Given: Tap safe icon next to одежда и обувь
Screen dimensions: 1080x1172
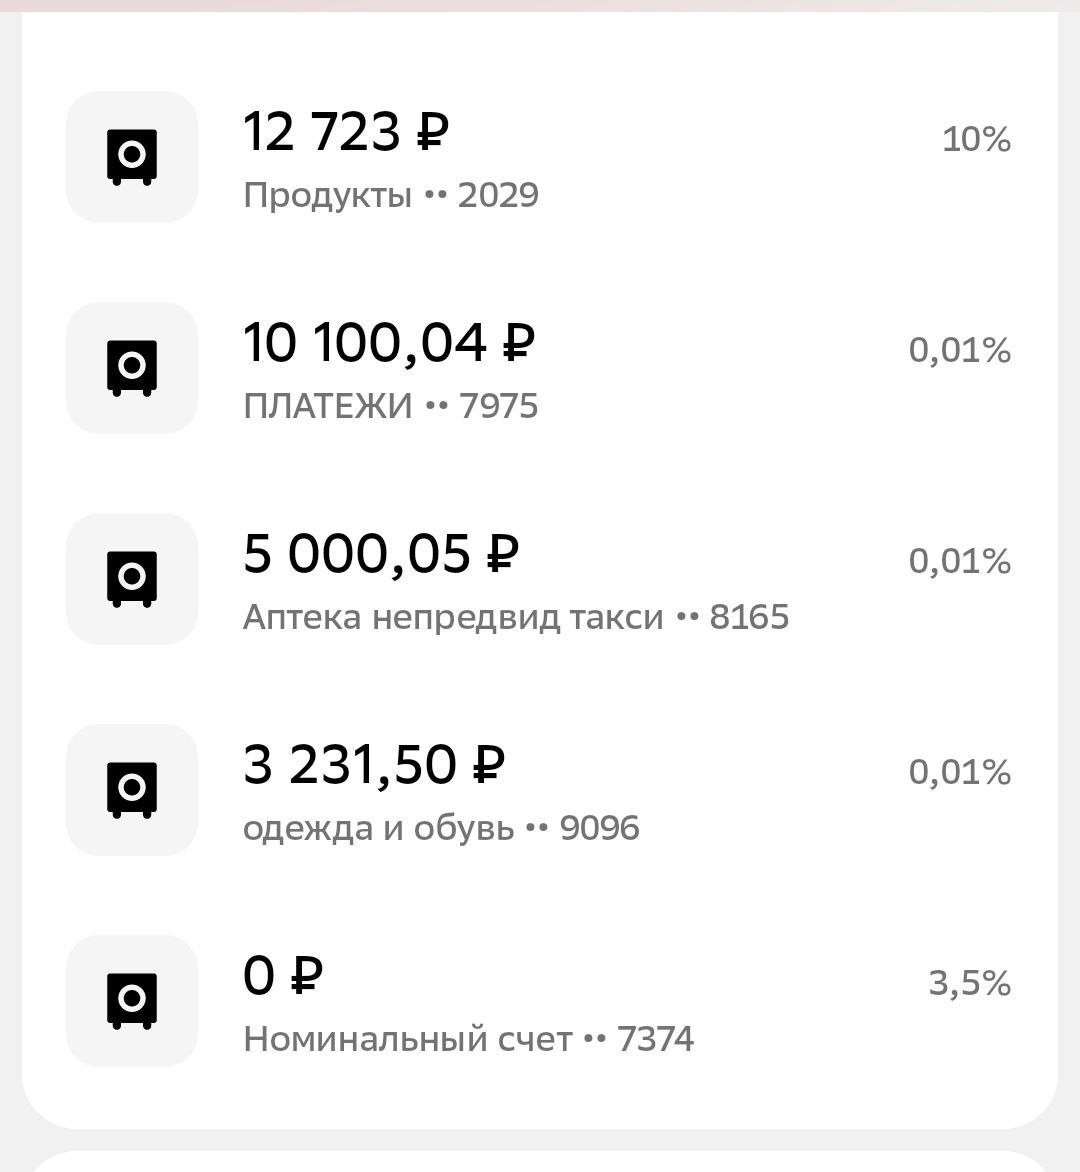Looking at the screenshot, I should click(132, 790).
